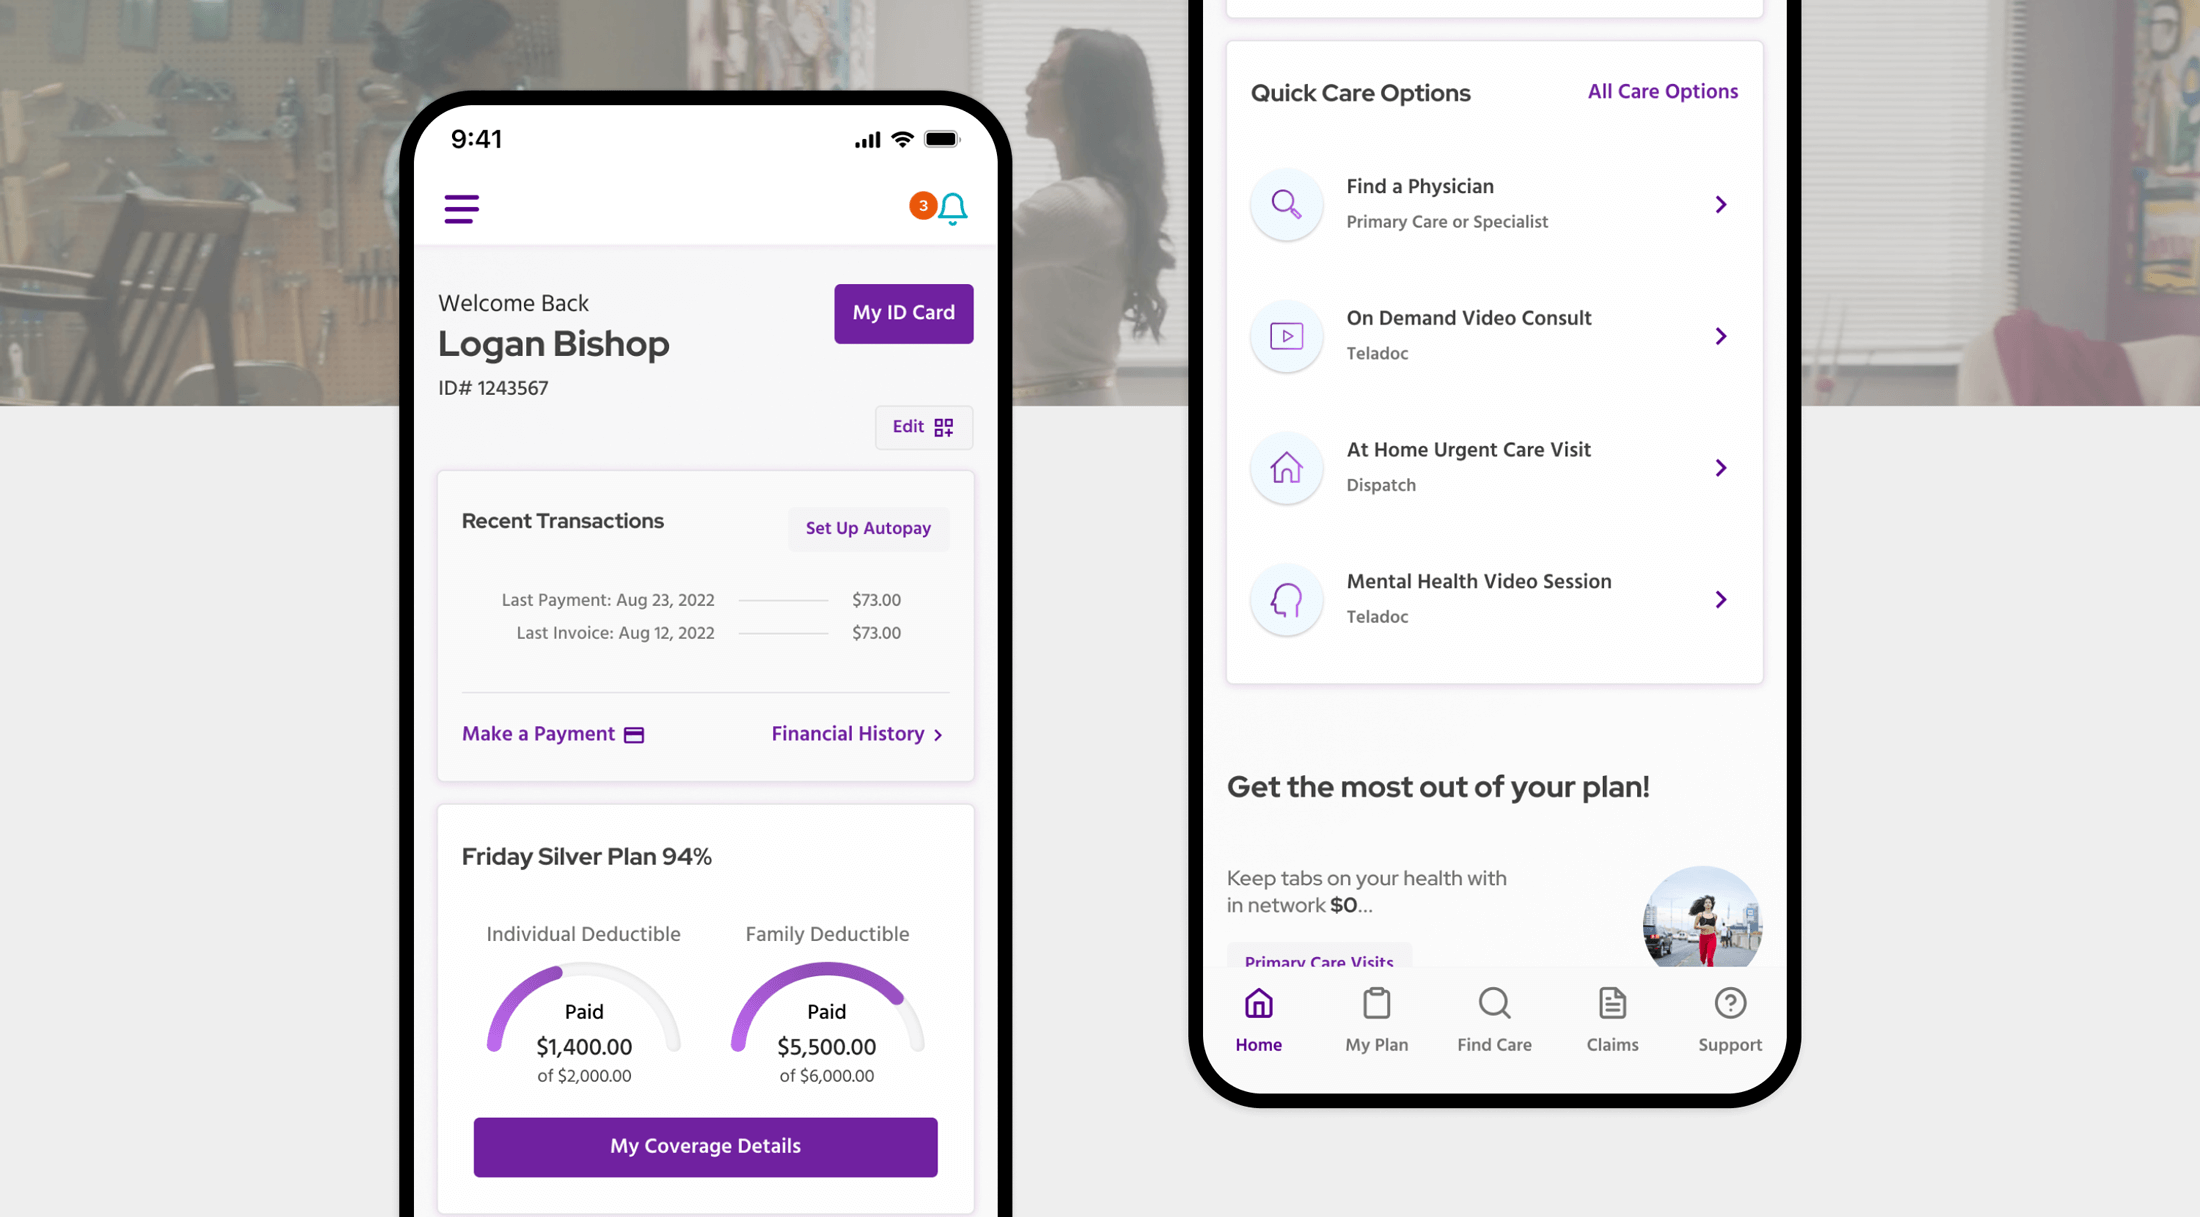Open the hamburger menu icon
This screenshot has width=2200, height=1217.
click(462, 210)
